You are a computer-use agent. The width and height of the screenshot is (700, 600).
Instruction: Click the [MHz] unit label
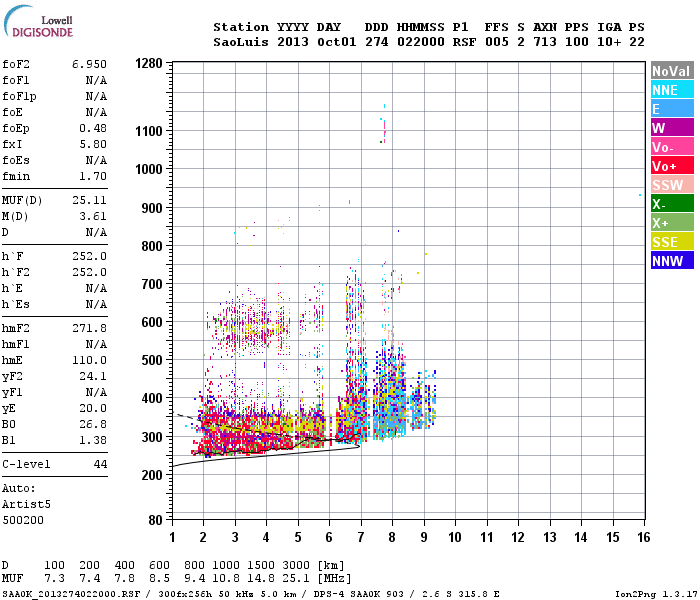[334, 579]
